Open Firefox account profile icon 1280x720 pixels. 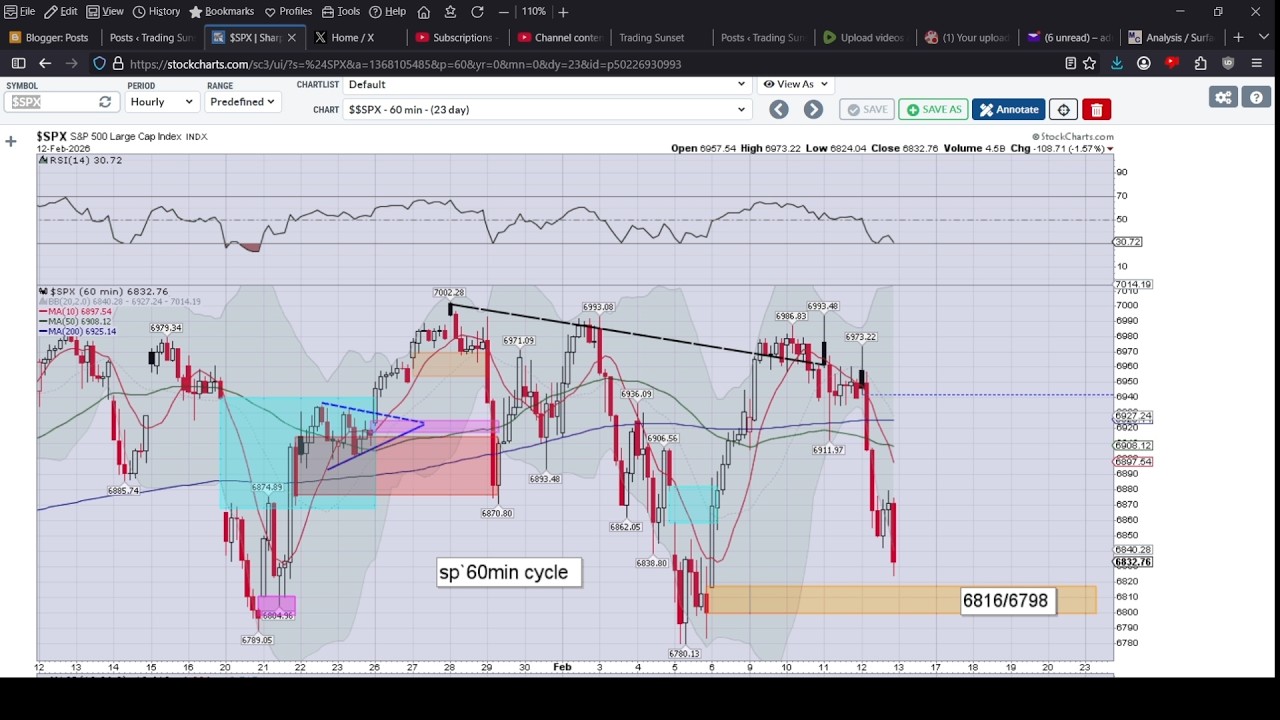[1144, 64]
